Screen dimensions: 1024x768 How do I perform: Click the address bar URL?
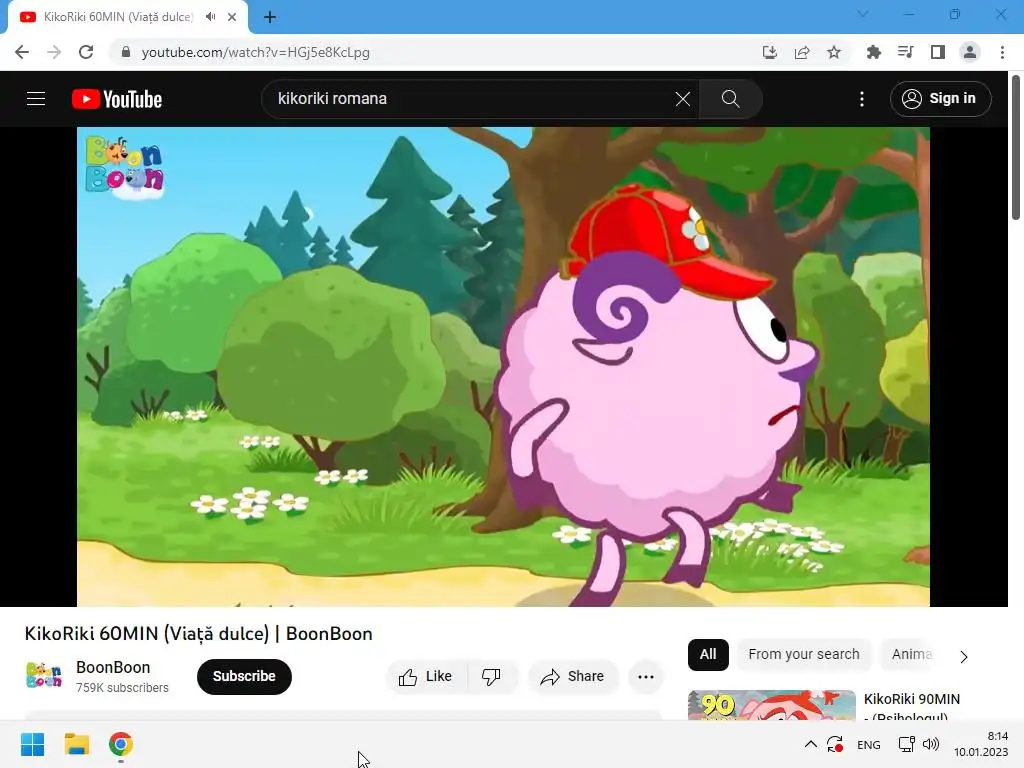tap(255, 52)
